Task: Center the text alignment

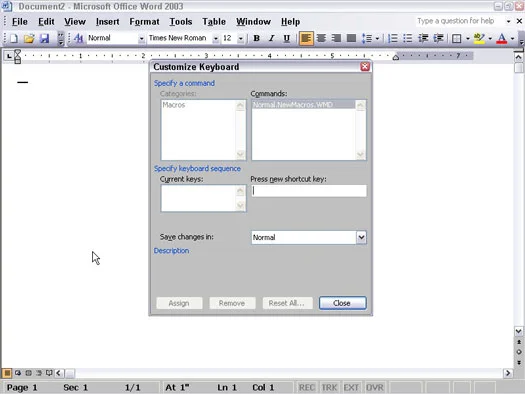Action: point(321,38)
